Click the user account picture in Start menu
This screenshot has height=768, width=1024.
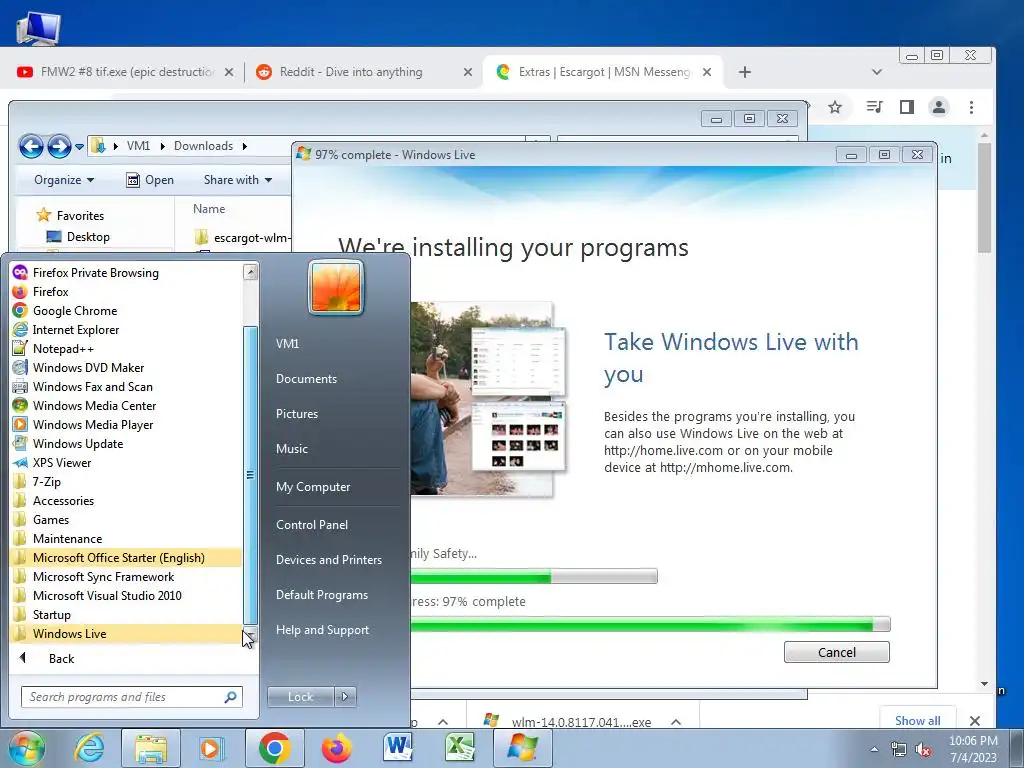(336, 288)
